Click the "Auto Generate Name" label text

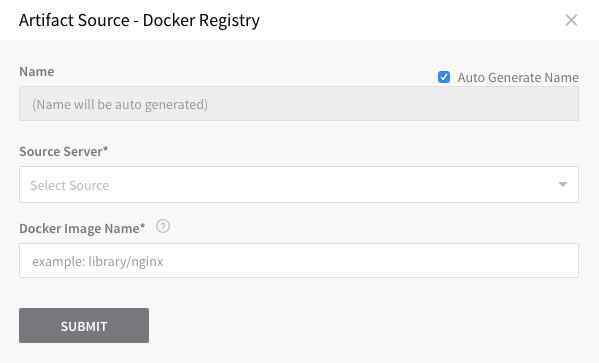[518, 78]
